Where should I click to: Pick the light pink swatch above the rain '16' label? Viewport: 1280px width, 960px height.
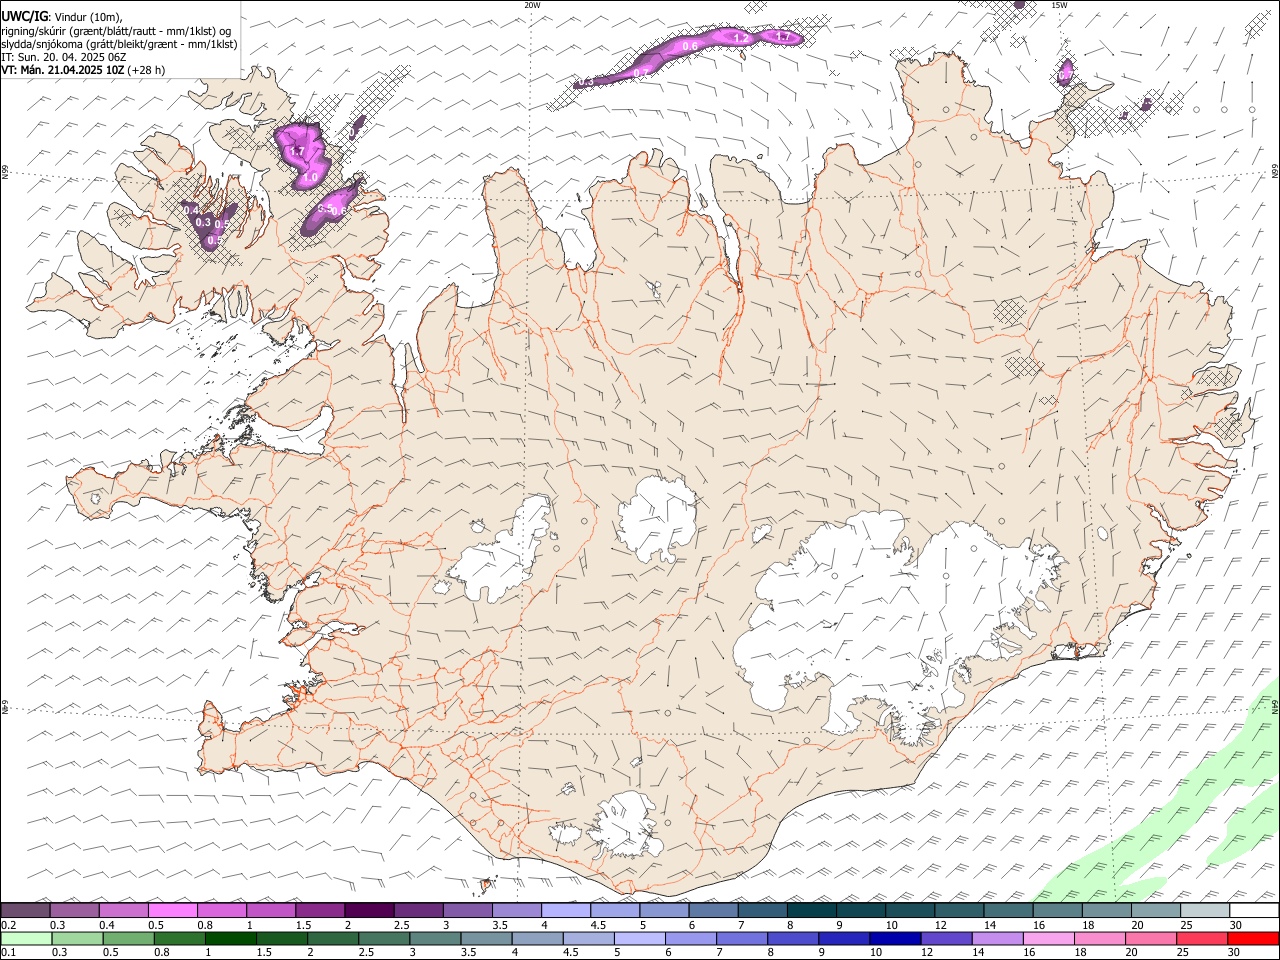pos(1048,938)
